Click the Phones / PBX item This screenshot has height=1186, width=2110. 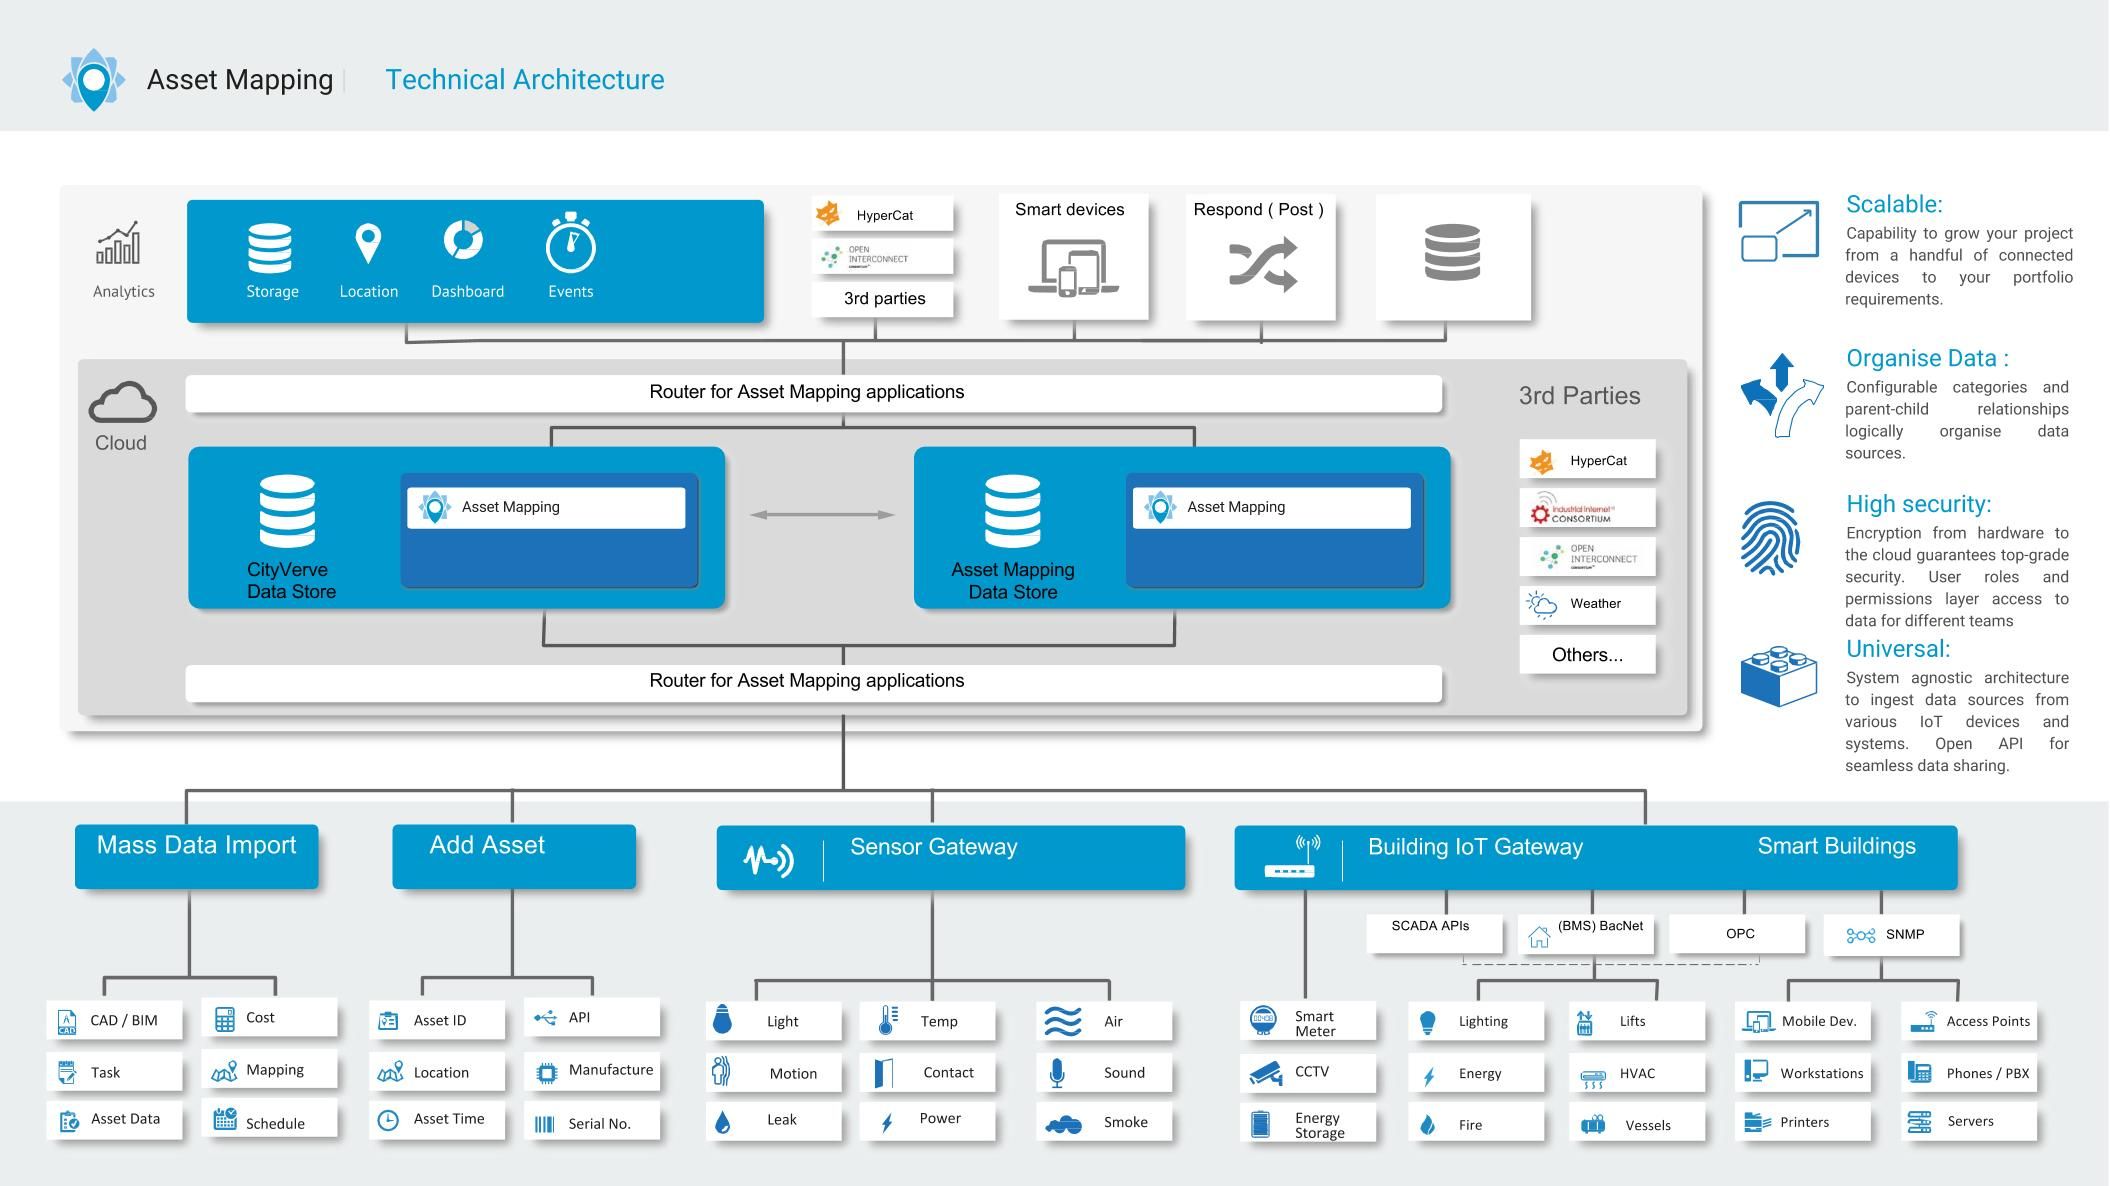pyautogui.click(x=1969, y=1074)
